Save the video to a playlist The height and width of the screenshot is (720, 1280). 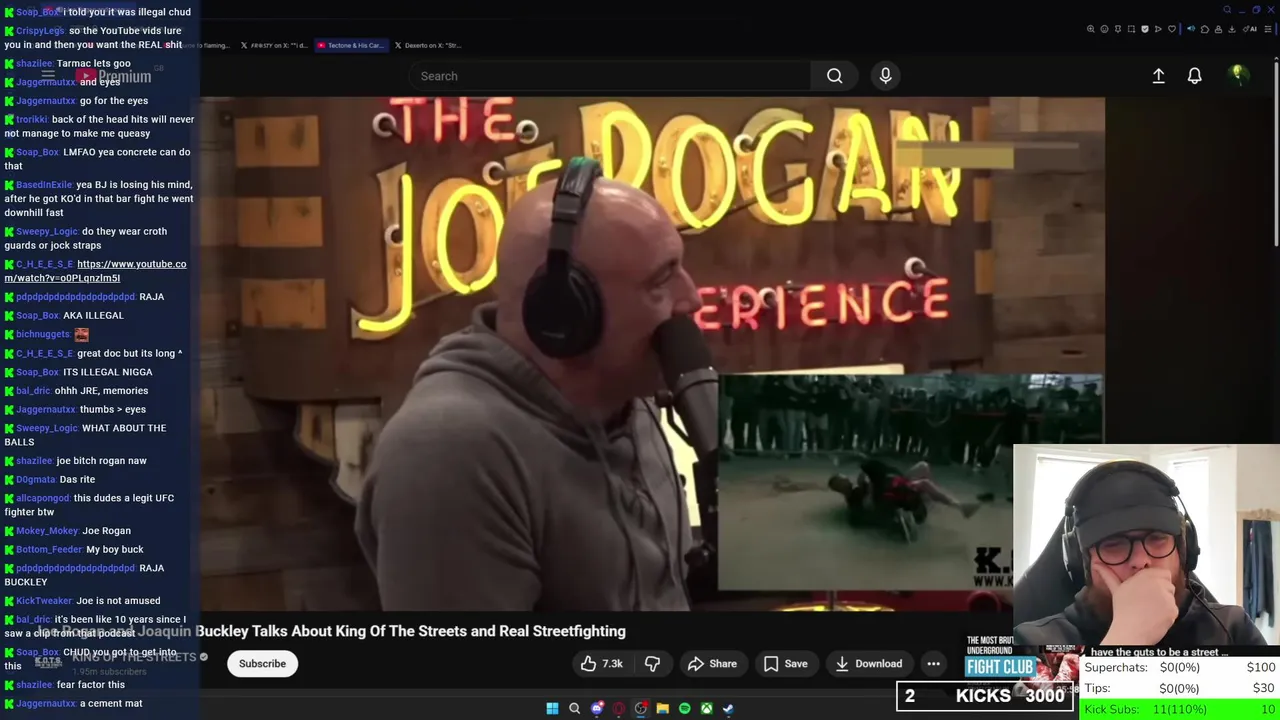coord(785,664)
